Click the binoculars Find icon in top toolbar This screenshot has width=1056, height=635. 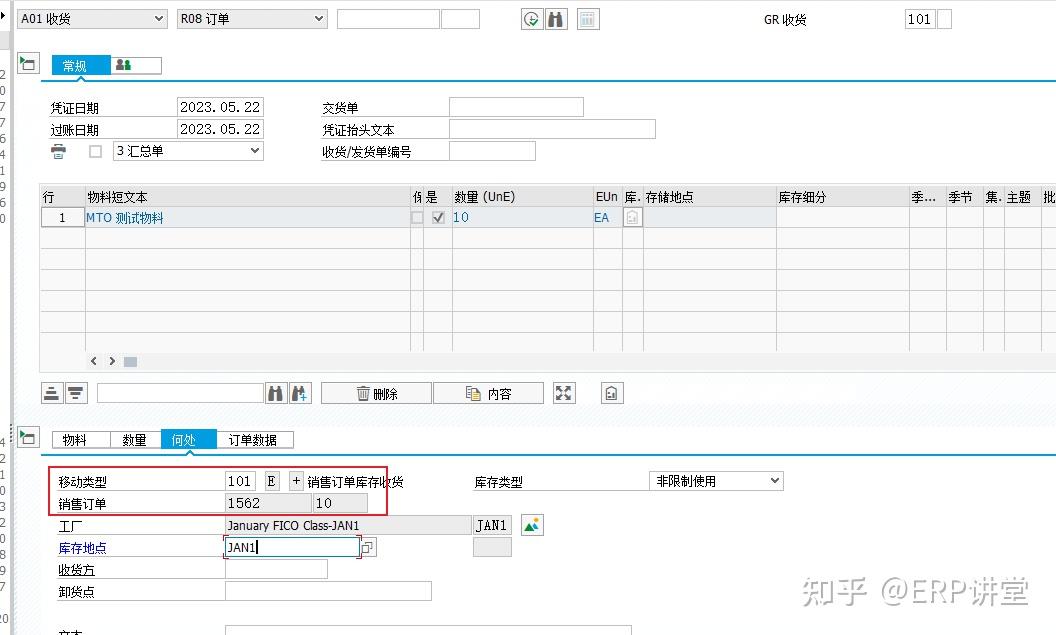555,18
